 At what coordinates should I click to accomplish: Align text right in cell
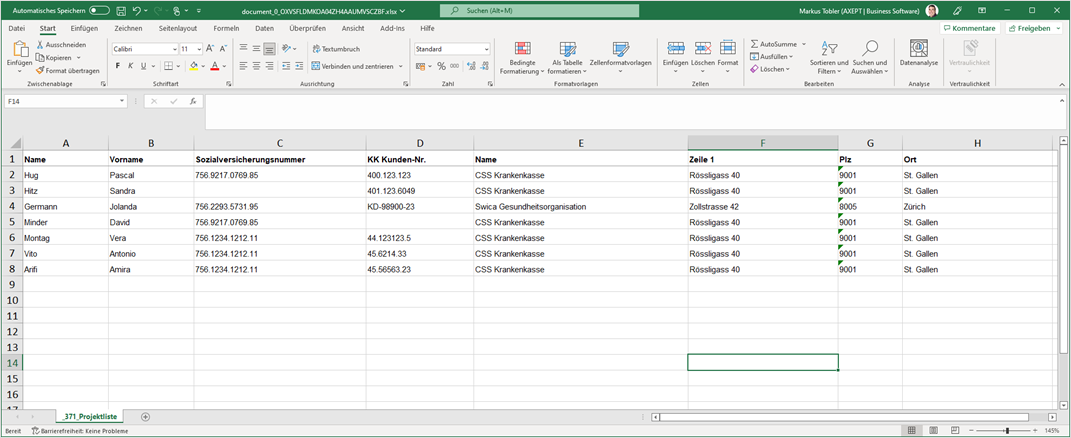click(x=269, y=66)
